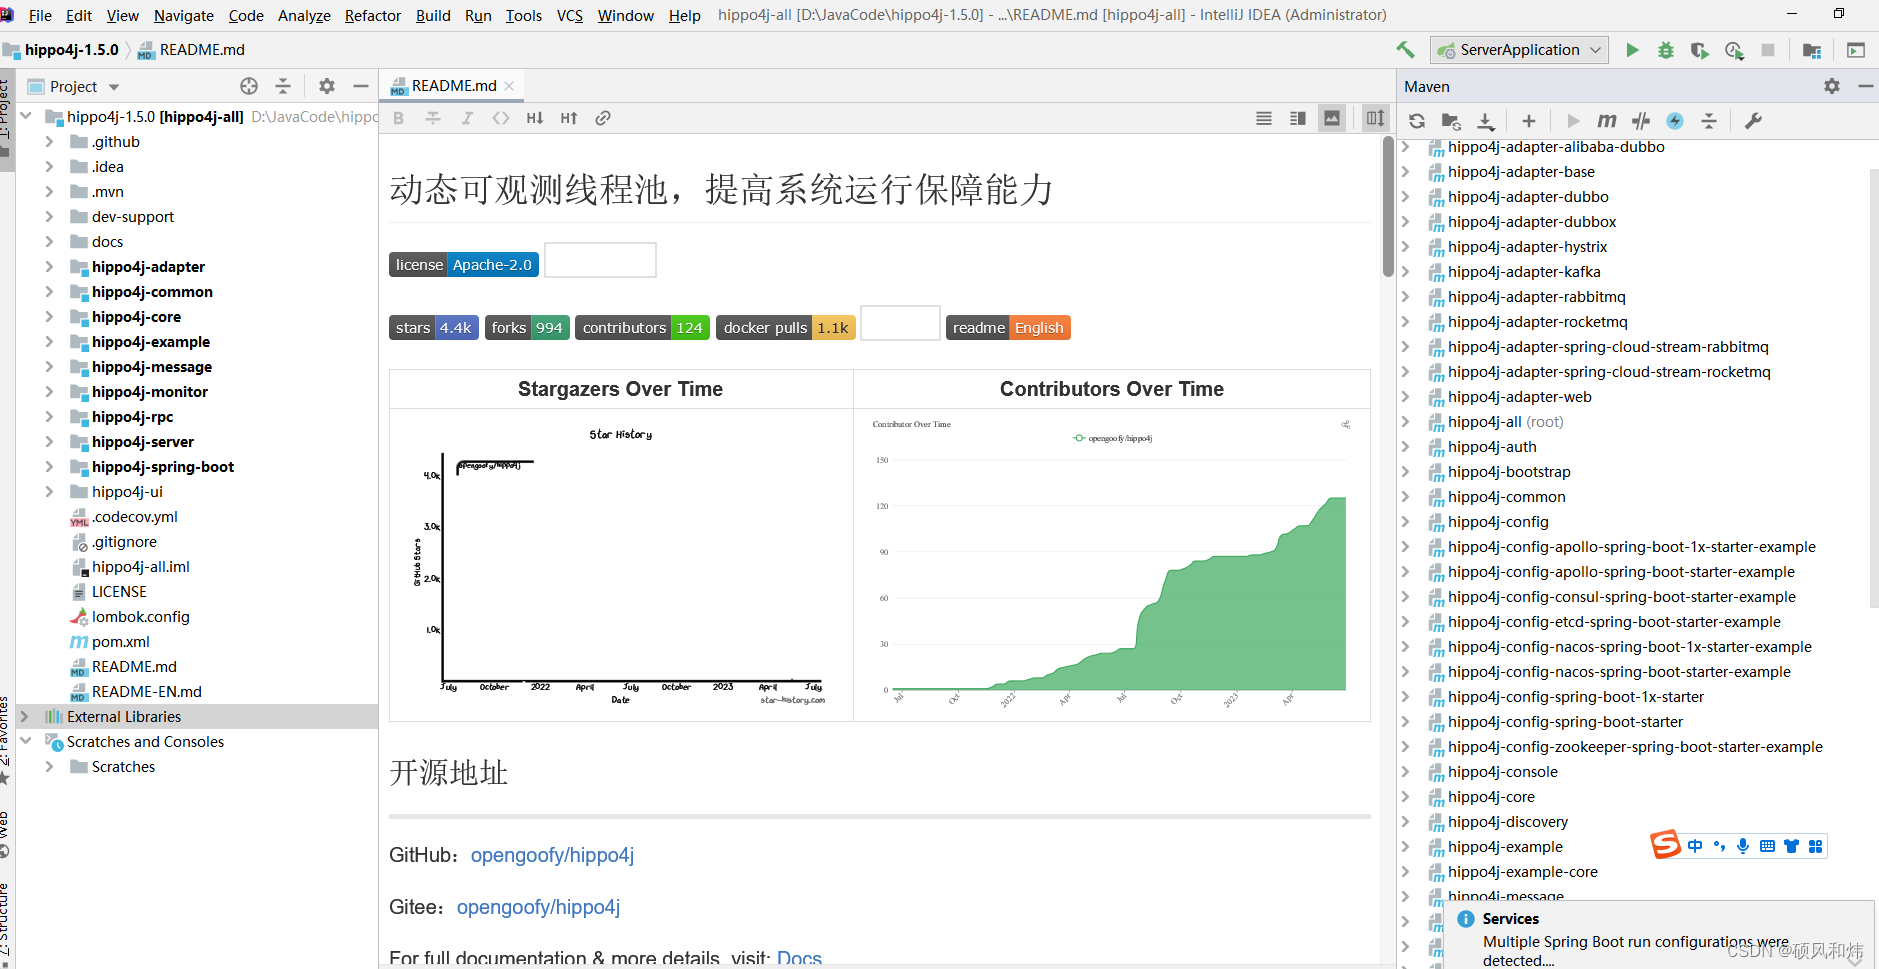
Task: Click the editor preview vertical scrollbar
Action: coord(1388,207)
